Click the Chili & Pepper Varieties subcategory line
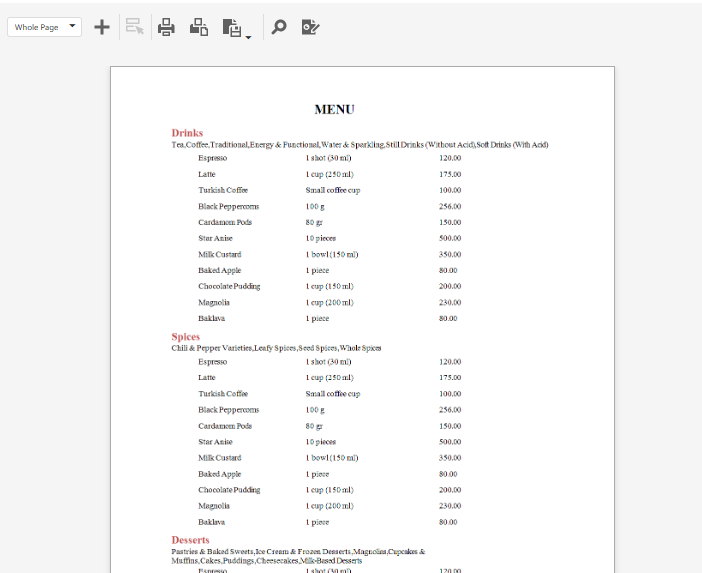The width and height of the screenshot is (702, 573). coord(276,348)
